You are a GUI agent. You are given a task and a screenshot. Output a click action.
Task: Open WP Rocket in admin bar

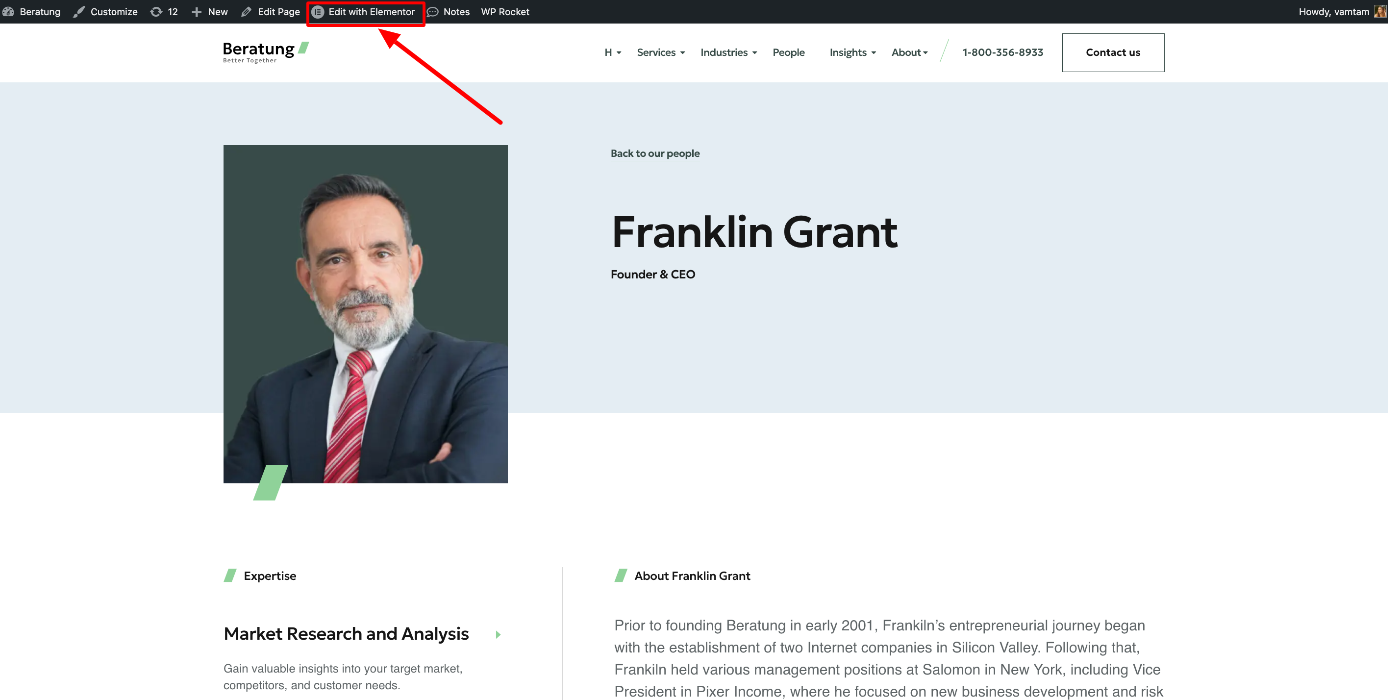pos(505,12)
